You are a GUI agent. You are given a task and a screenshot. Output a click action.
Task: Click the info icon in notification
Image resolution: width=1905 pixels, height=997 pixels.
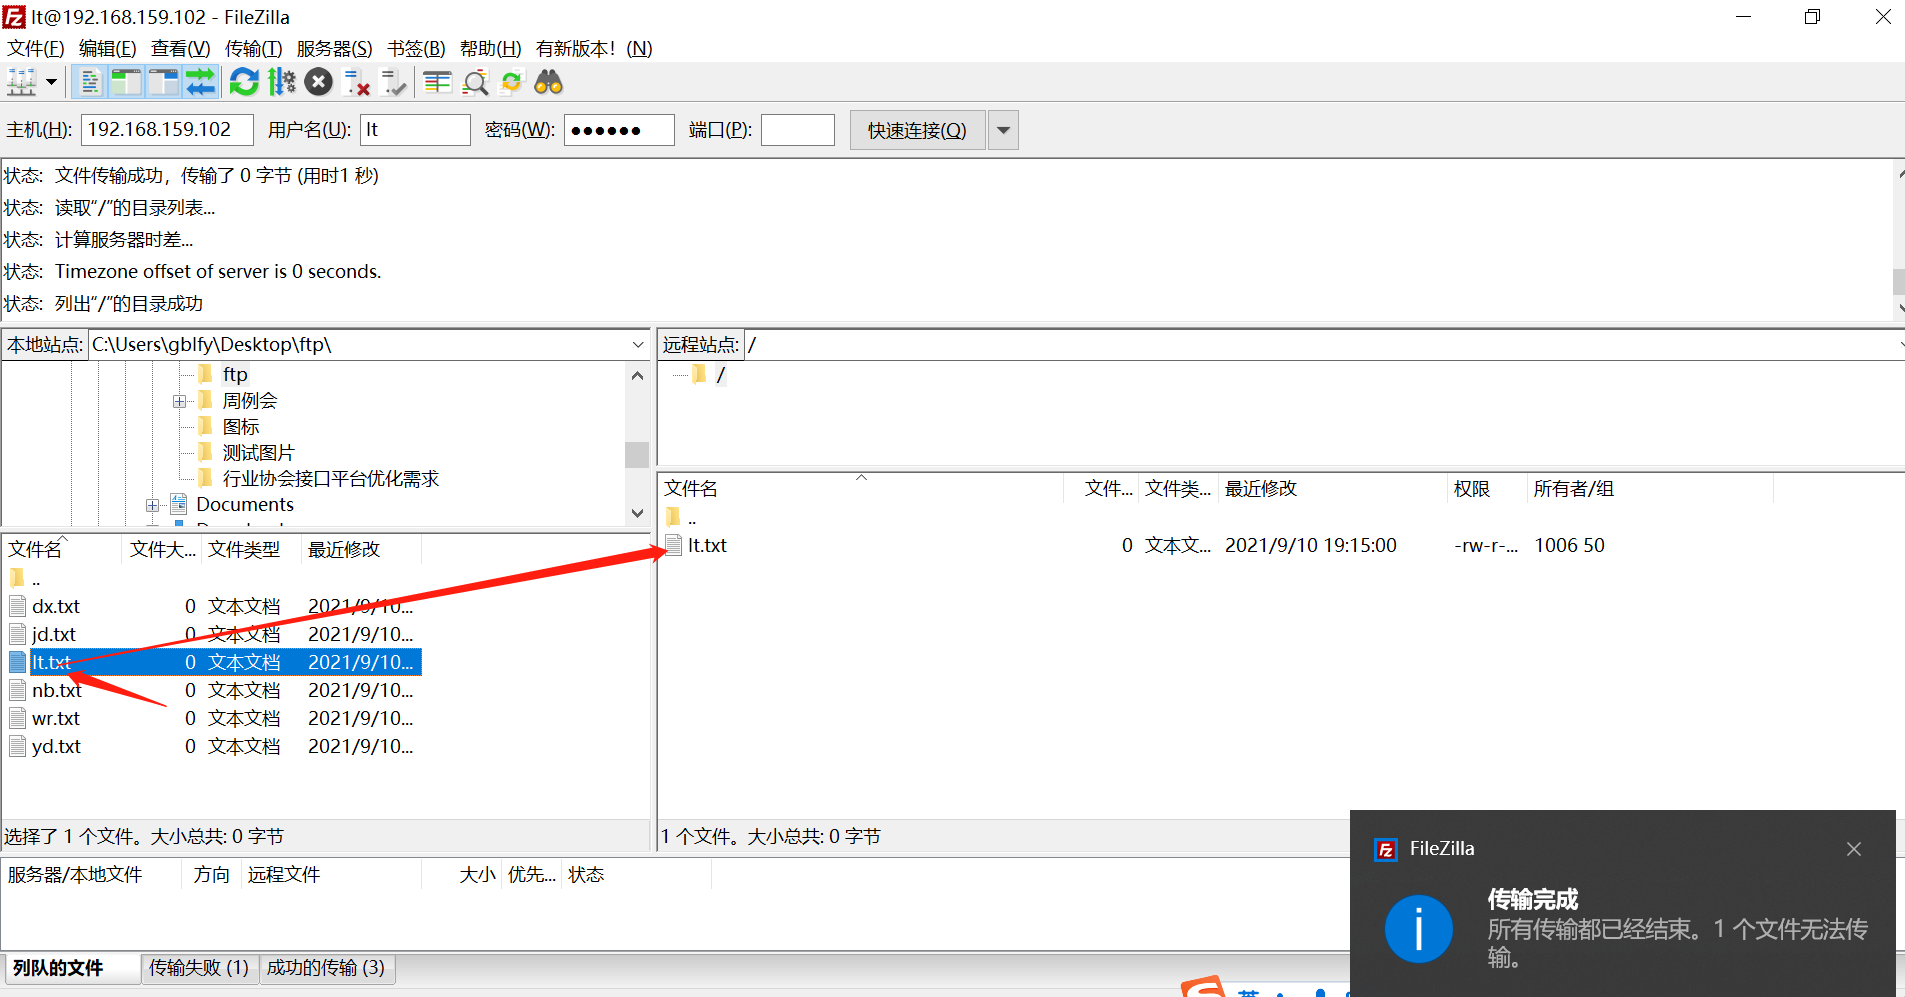pos(1418,929)
